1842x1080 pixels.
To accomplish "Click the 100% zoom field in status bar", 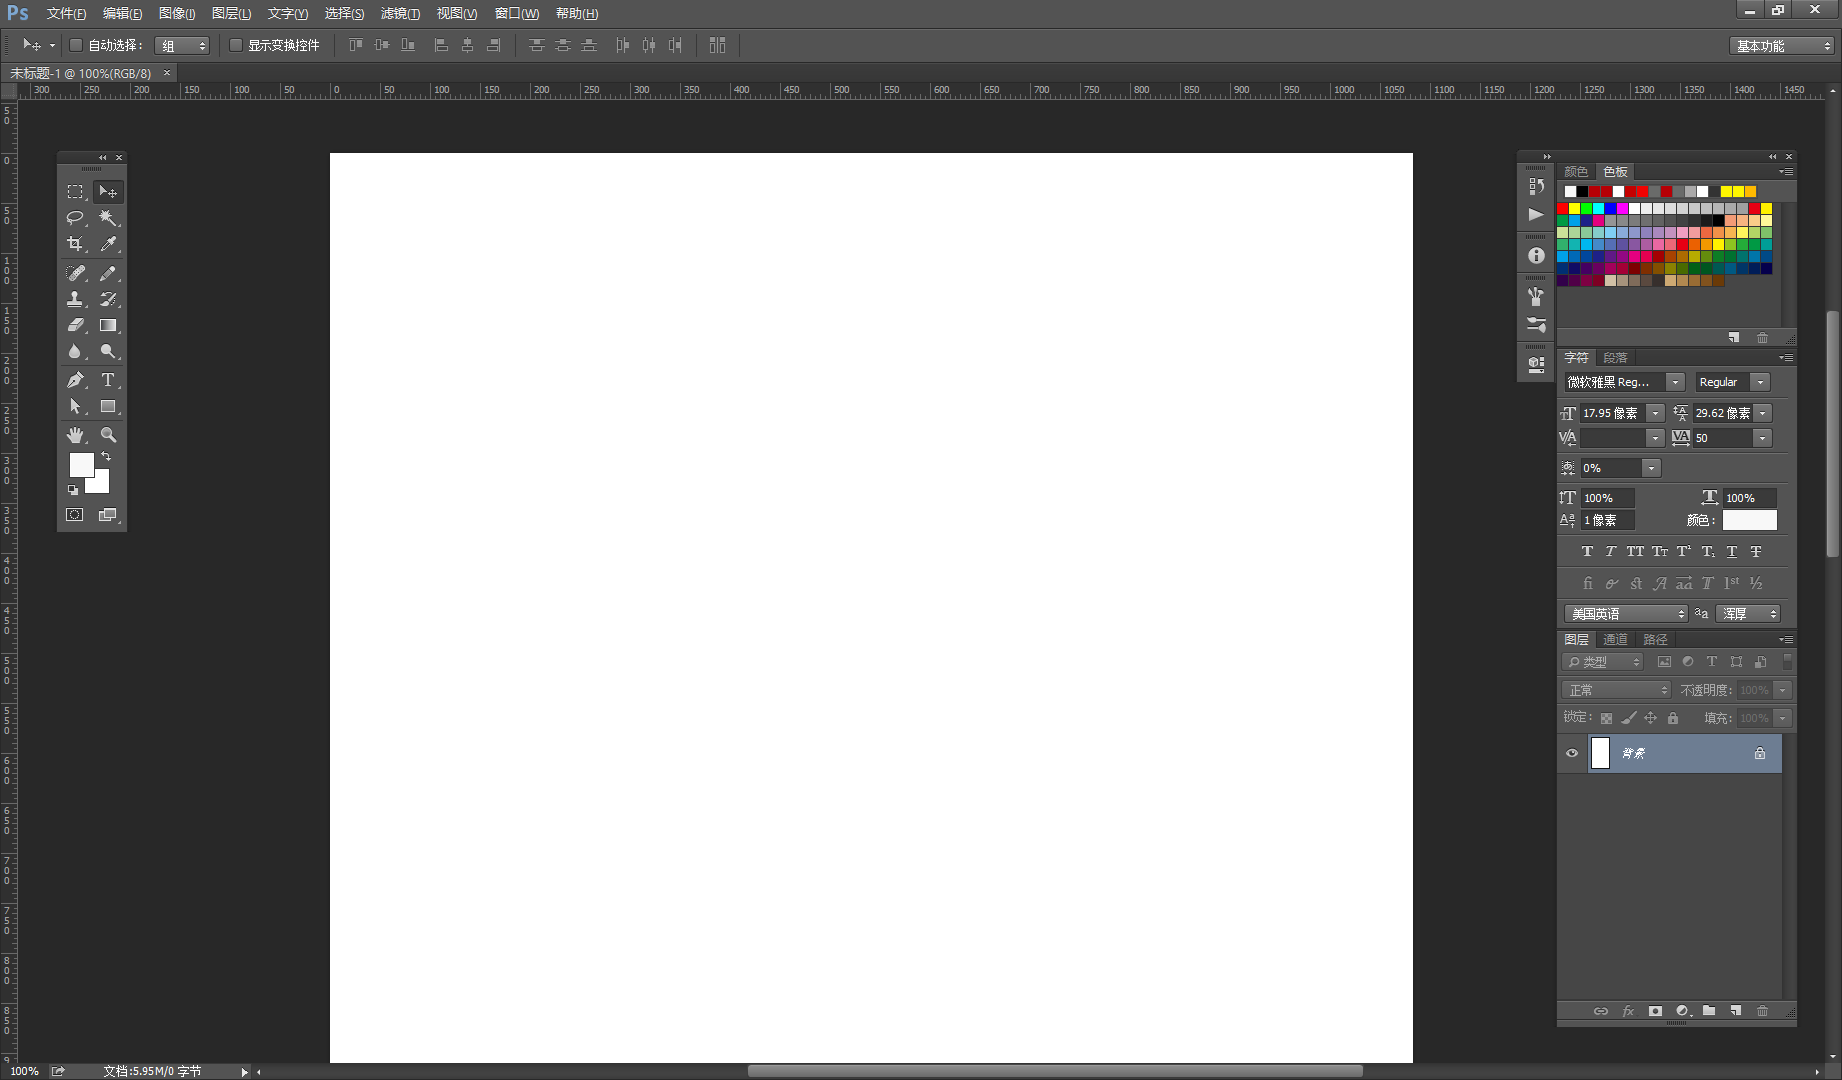I will click(24, 1071).
